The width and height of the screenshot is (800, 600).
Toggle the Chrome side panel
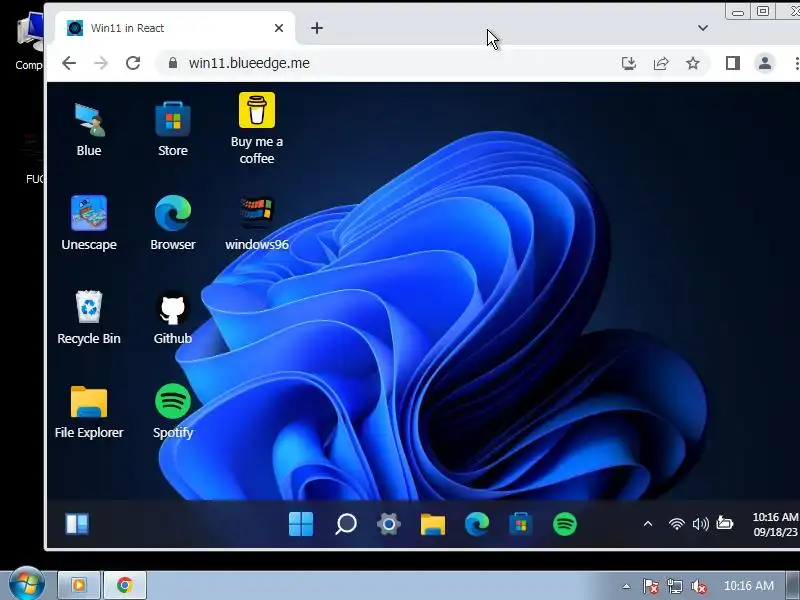pyautogui.click(x=733, y=63)
